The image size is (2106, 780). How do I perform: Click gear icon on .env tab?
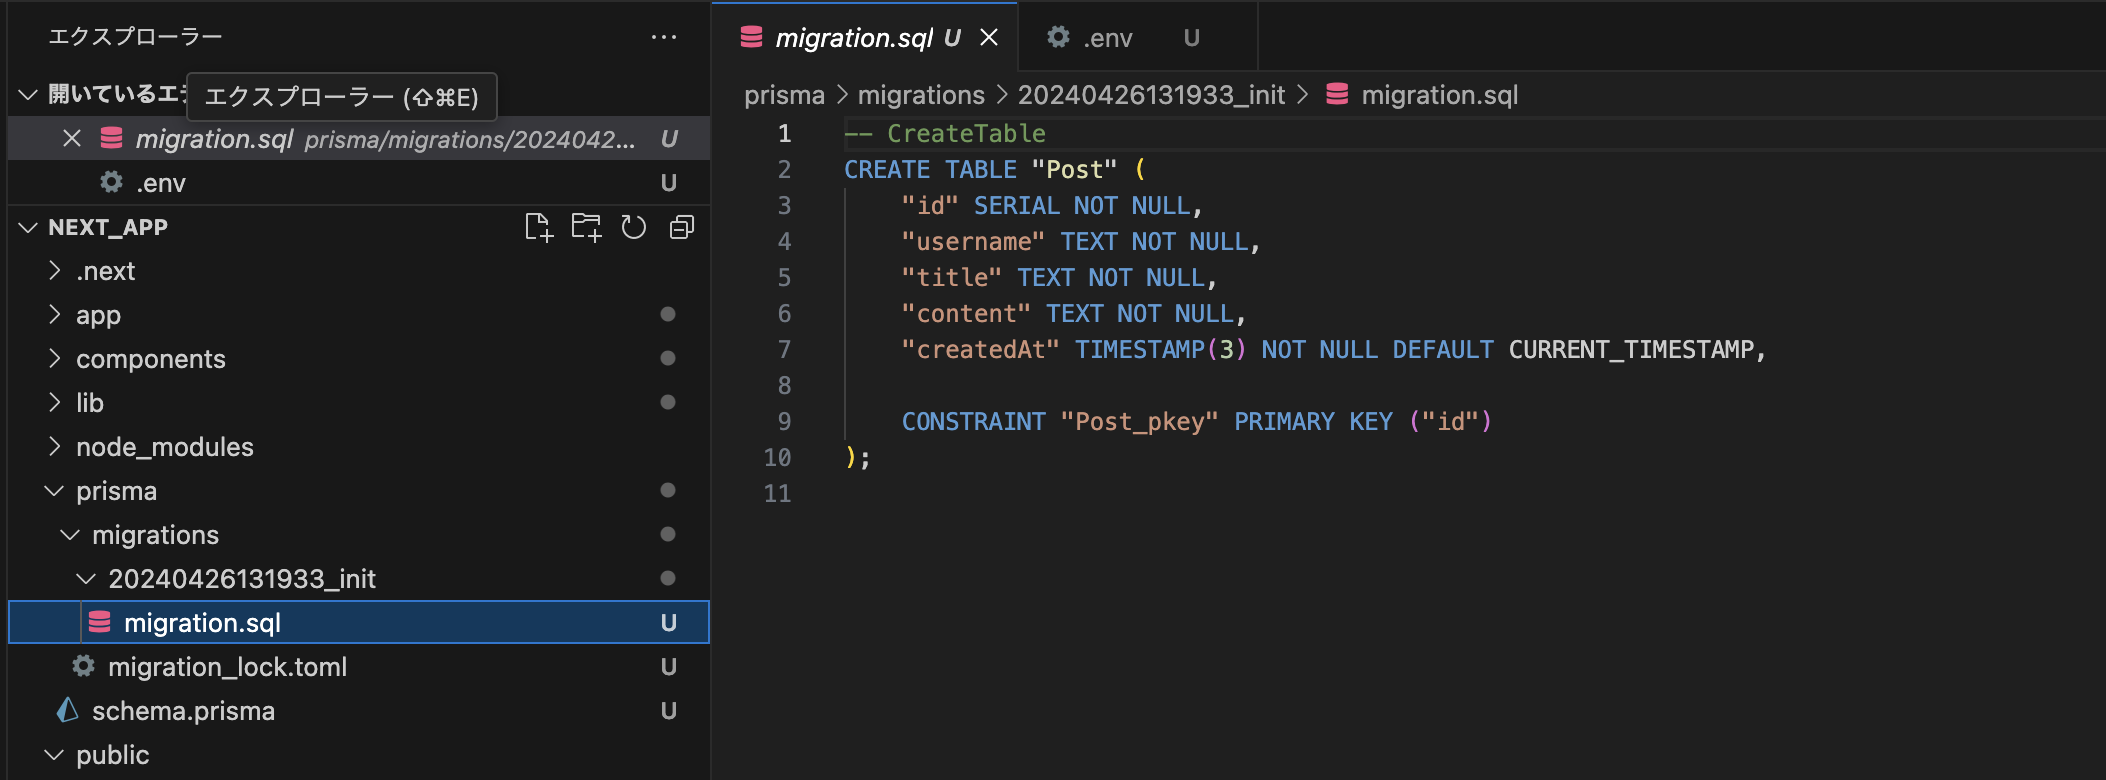1058,37
